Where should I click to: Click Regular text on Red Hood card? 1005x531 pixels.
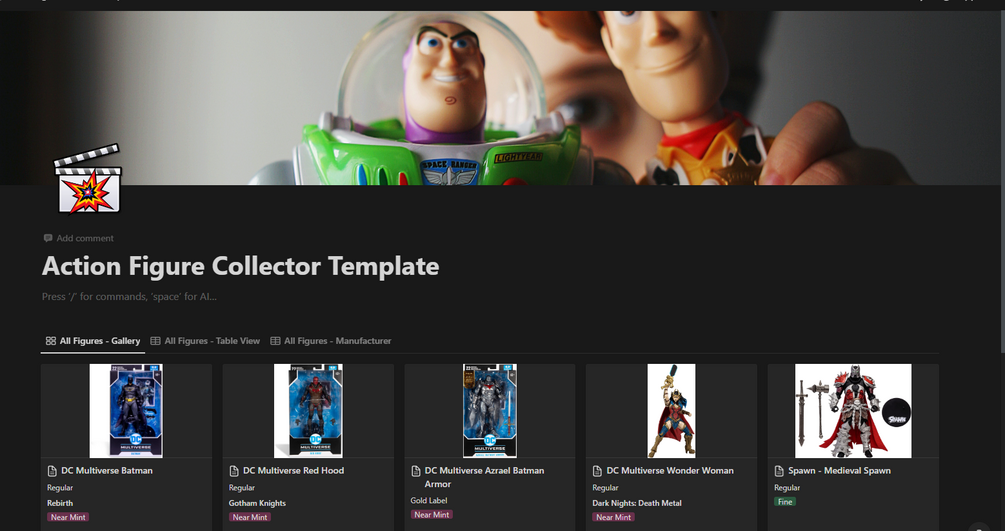(242, 488)
